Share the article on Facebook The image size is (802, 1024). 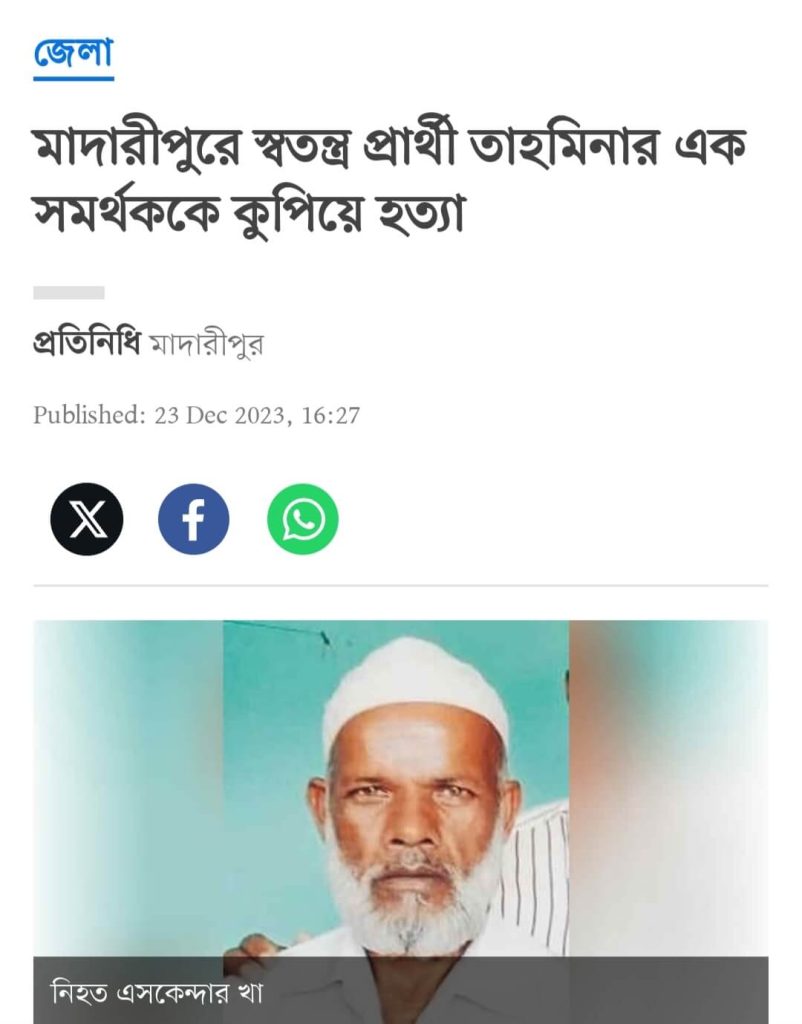click(194, 519)
